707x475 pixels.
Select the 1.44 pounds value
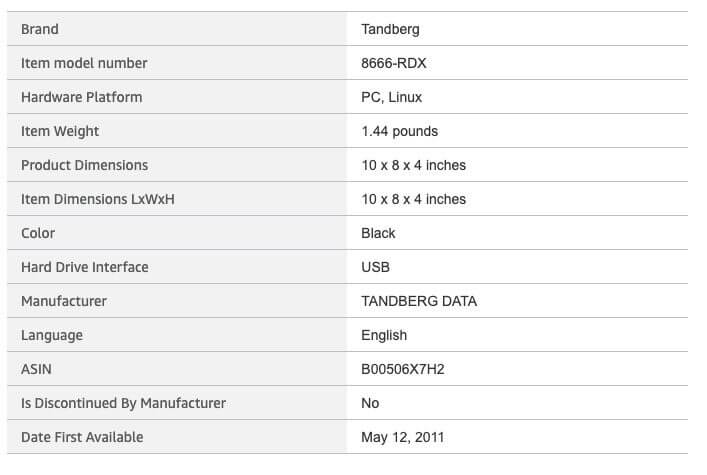pyautogui.click(x=399, y=131)
